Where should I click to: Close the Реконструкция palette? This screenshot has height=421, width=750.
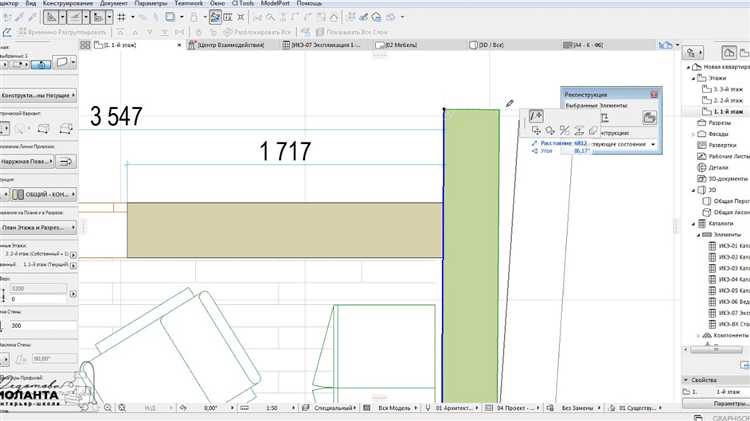pos(654,95)
